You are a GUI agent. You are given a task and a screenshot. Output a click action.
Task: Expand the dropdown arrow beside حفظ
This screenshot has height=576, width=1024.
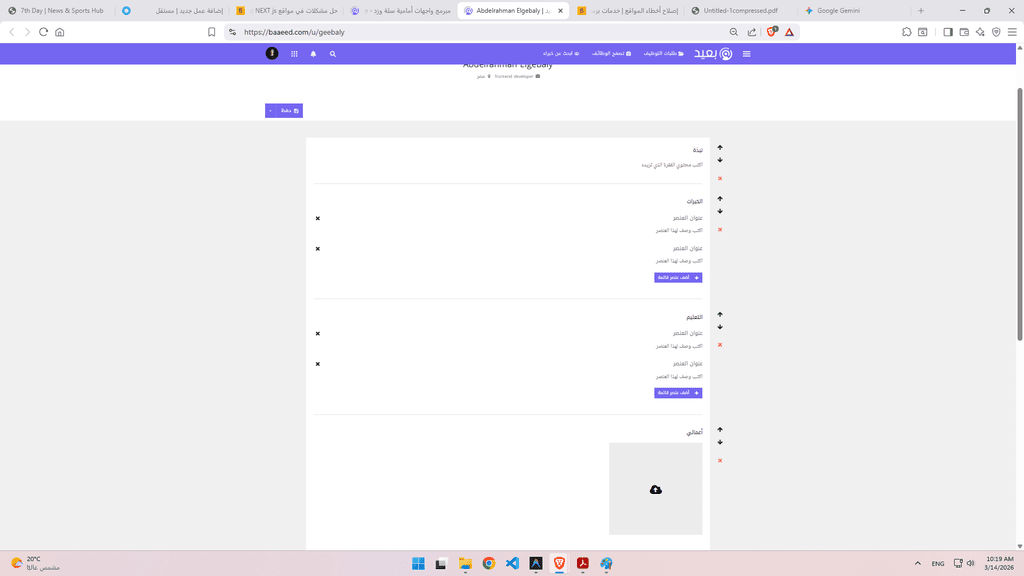[x=271, y=111]
